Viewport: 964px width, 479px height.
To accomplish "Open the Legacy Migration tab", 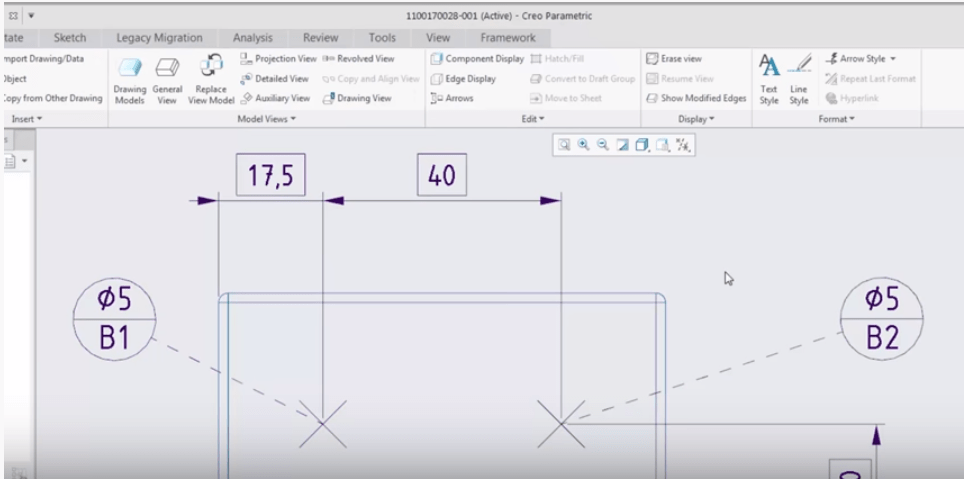I will tap(159, 38).
